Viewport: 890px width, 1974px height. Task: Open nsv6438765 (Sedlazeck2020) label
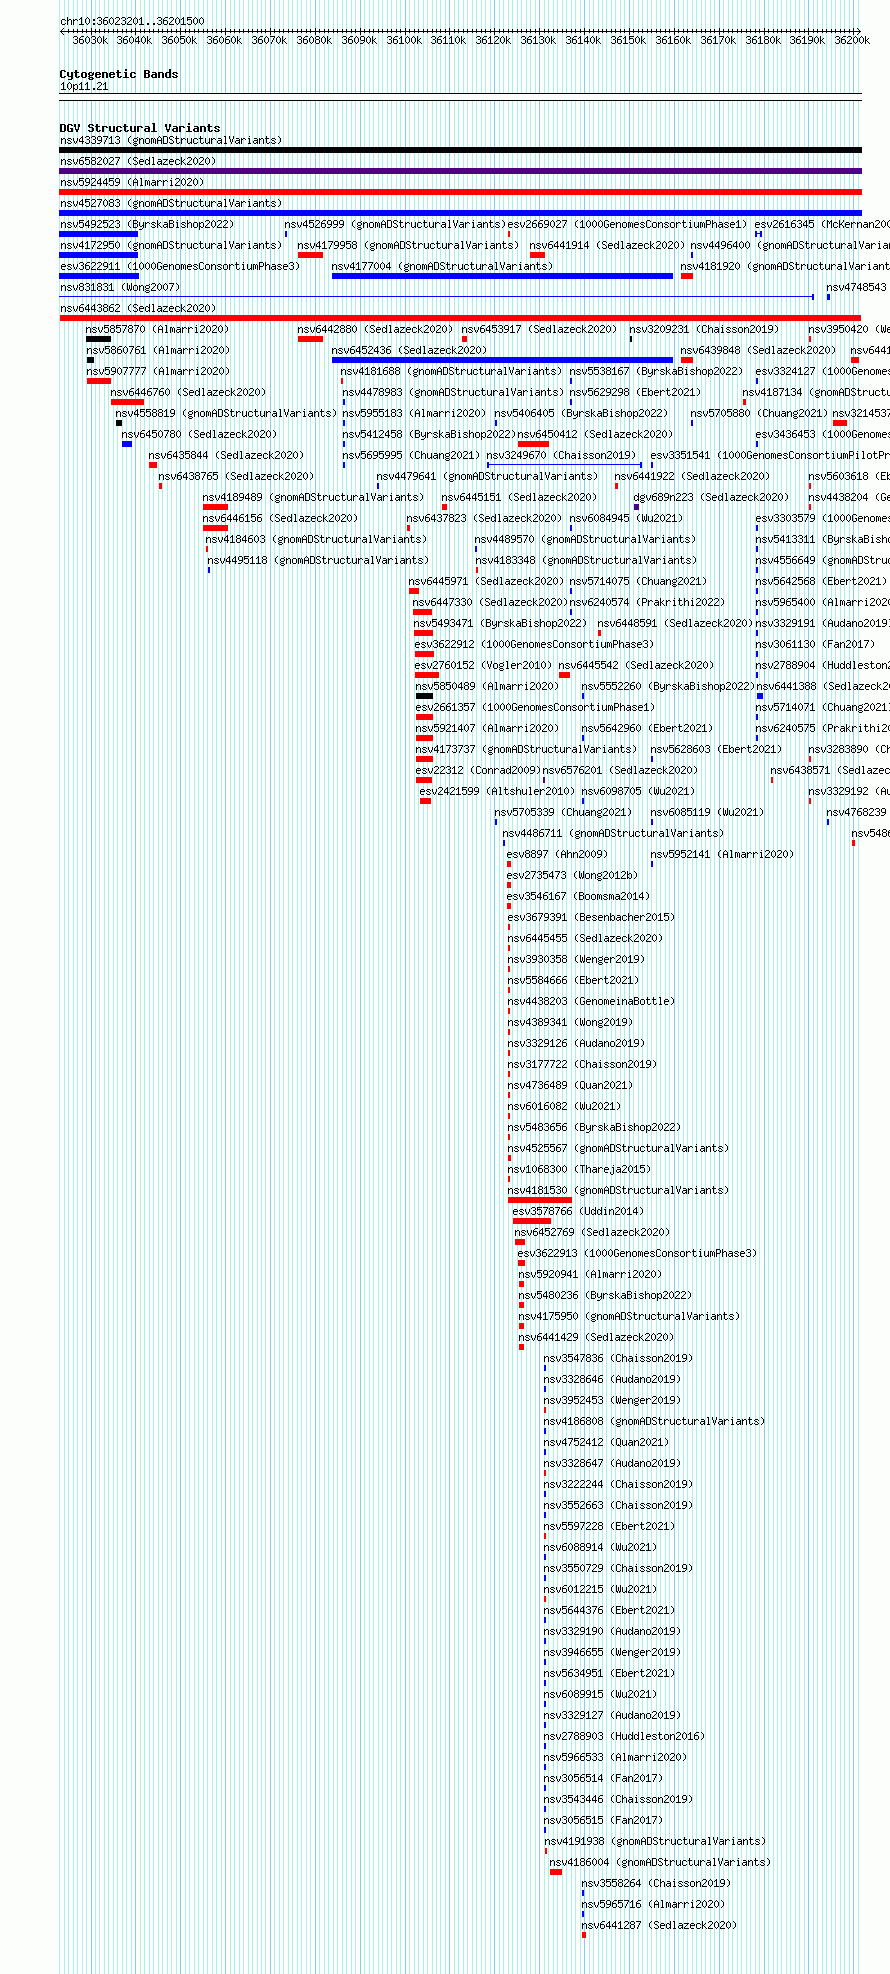pyautogui.click(x=236, y=476)
